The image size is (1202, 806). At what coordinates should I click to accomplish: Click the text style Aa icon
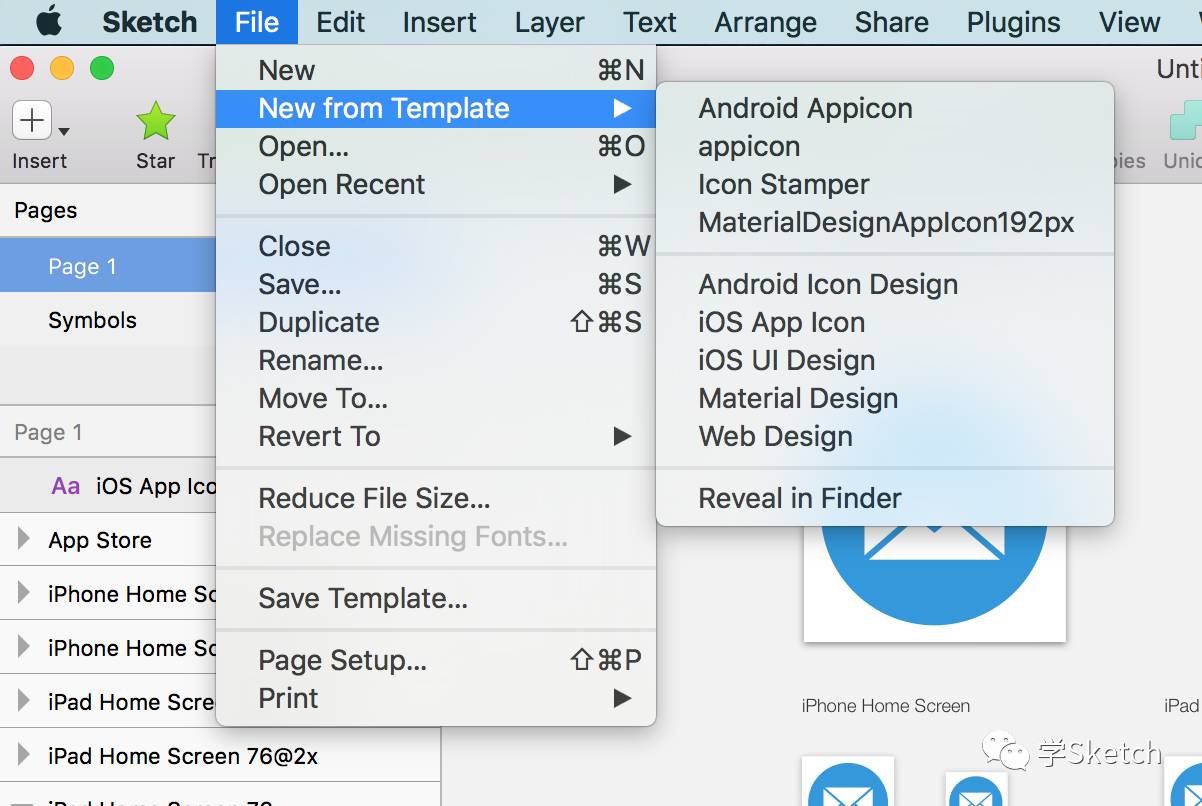point(66,486)
